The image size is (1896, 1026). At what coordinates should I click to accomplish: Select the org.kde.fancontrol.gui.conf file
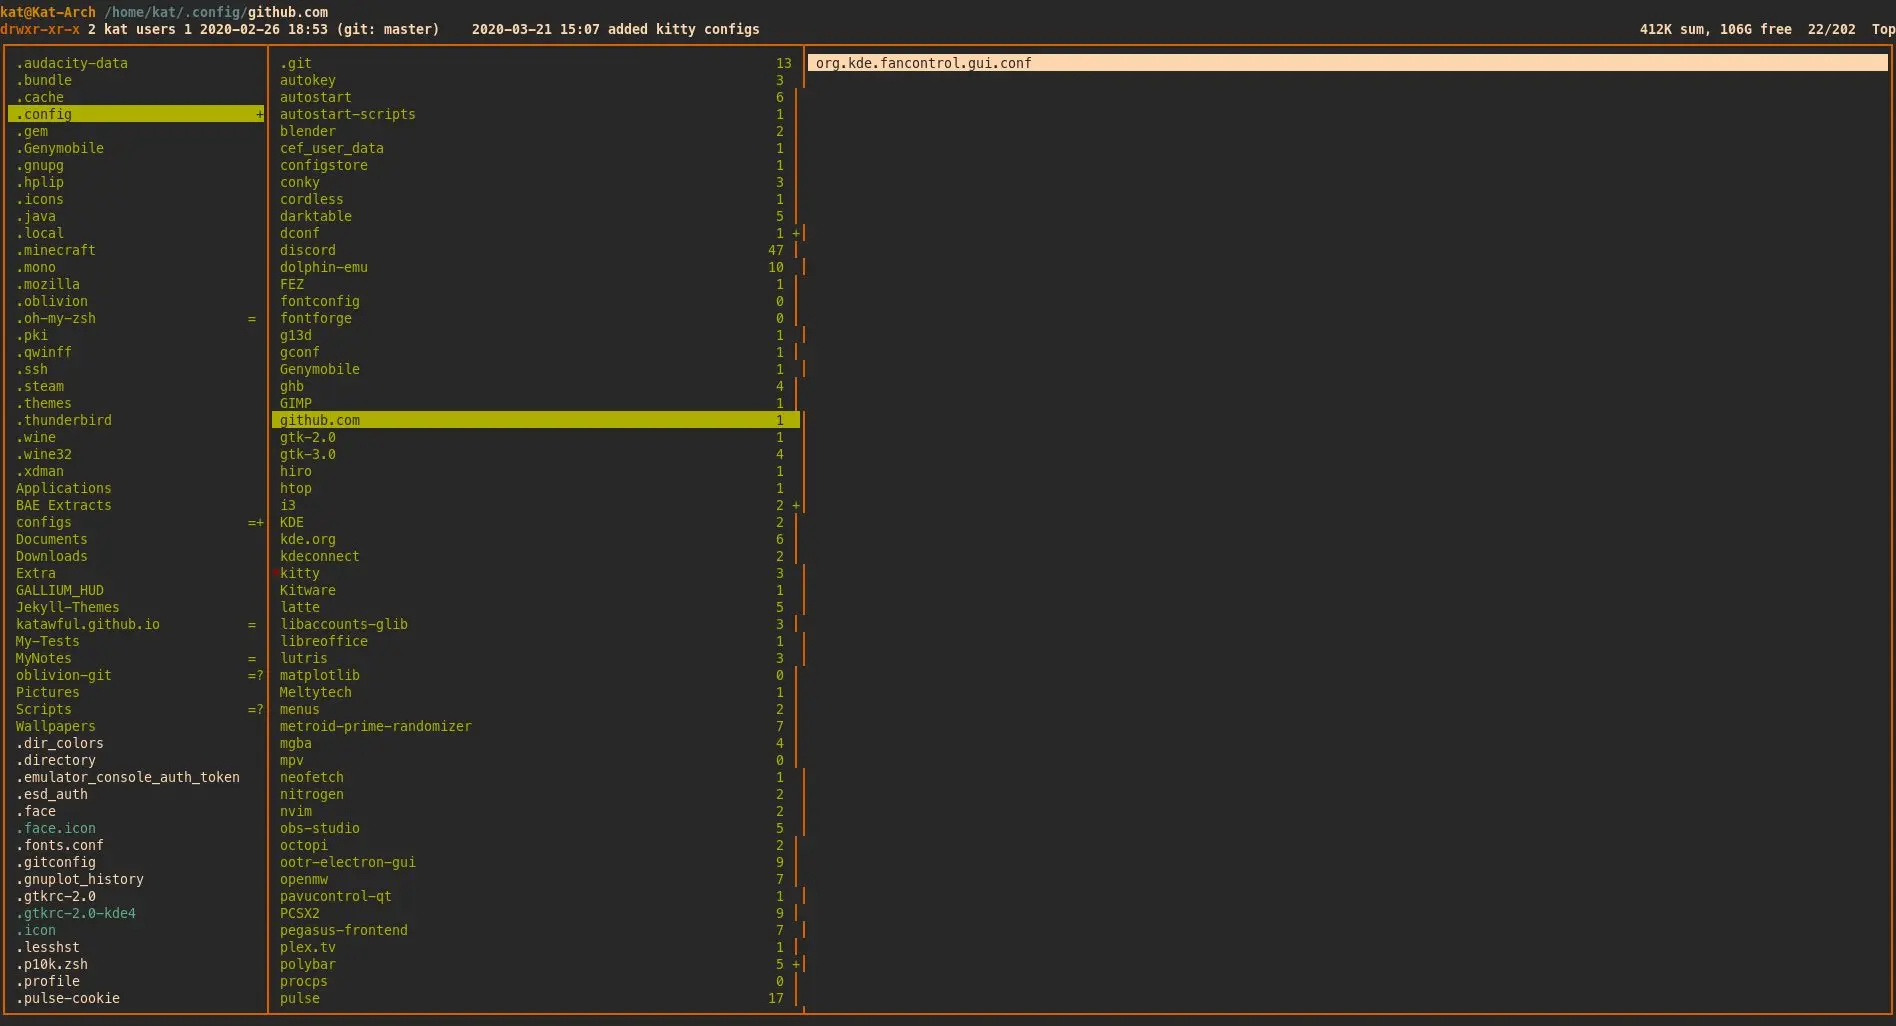(1347, 63)
